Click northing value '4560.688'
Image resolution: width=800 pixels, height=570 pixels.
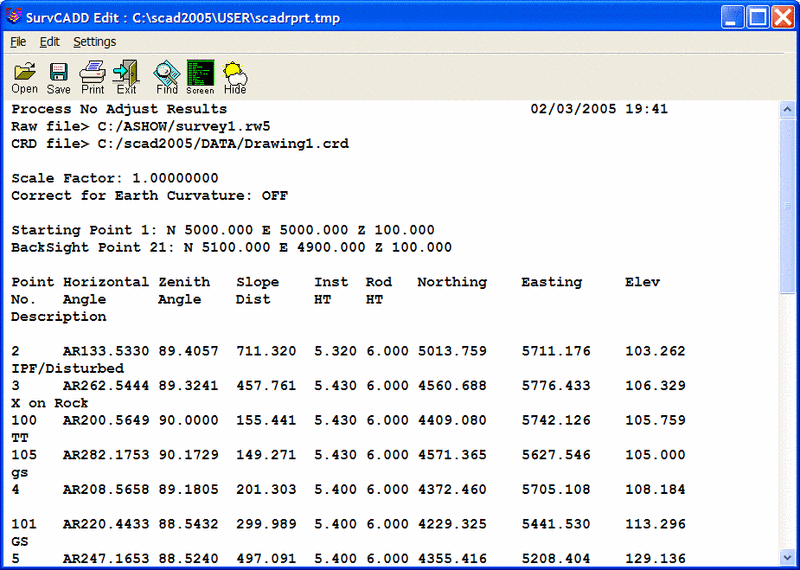click(x=452, y=386)
